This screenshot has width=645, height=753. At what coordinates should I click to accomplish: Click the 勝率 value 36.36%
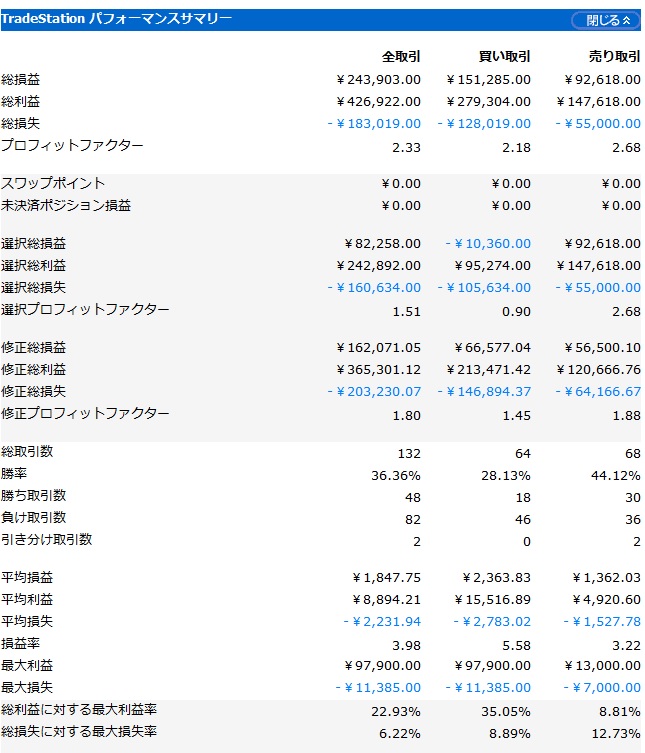(x=396, y=476)
